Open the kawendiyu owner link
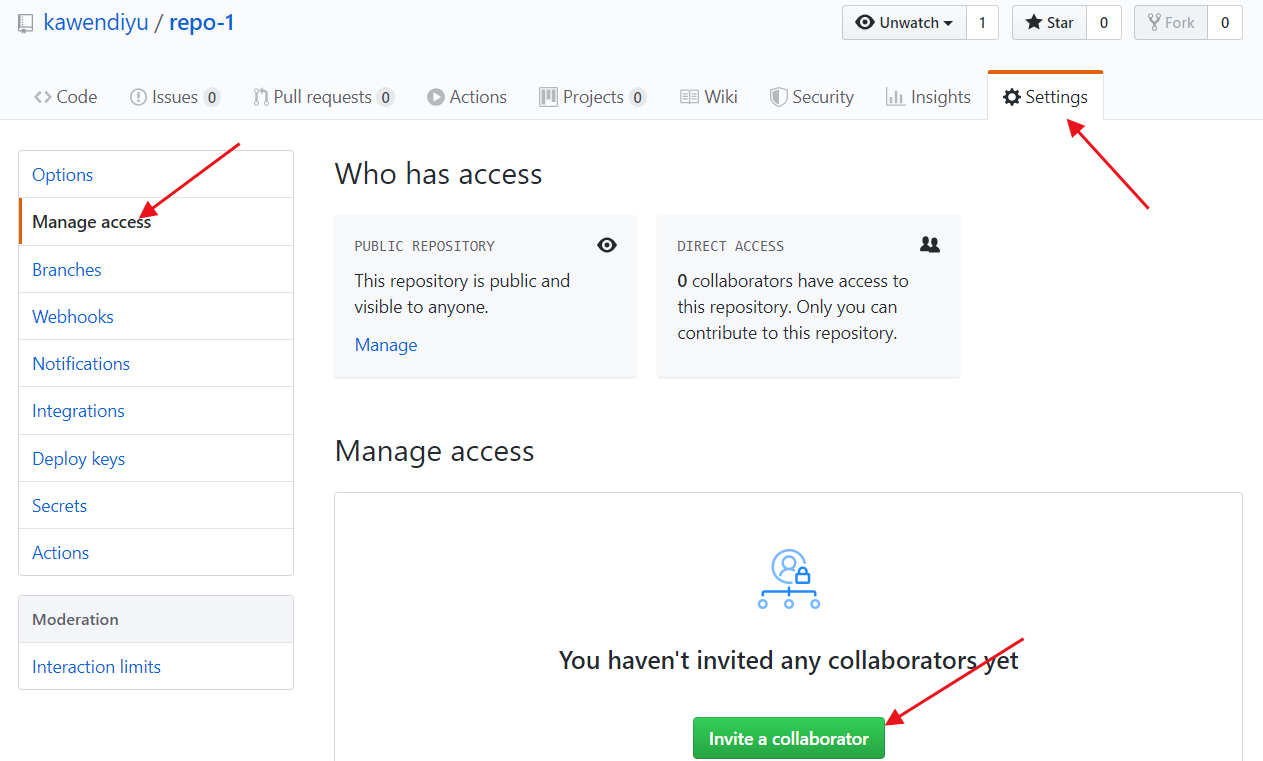This screenshot has width=1263, height=761. [96, 22]
